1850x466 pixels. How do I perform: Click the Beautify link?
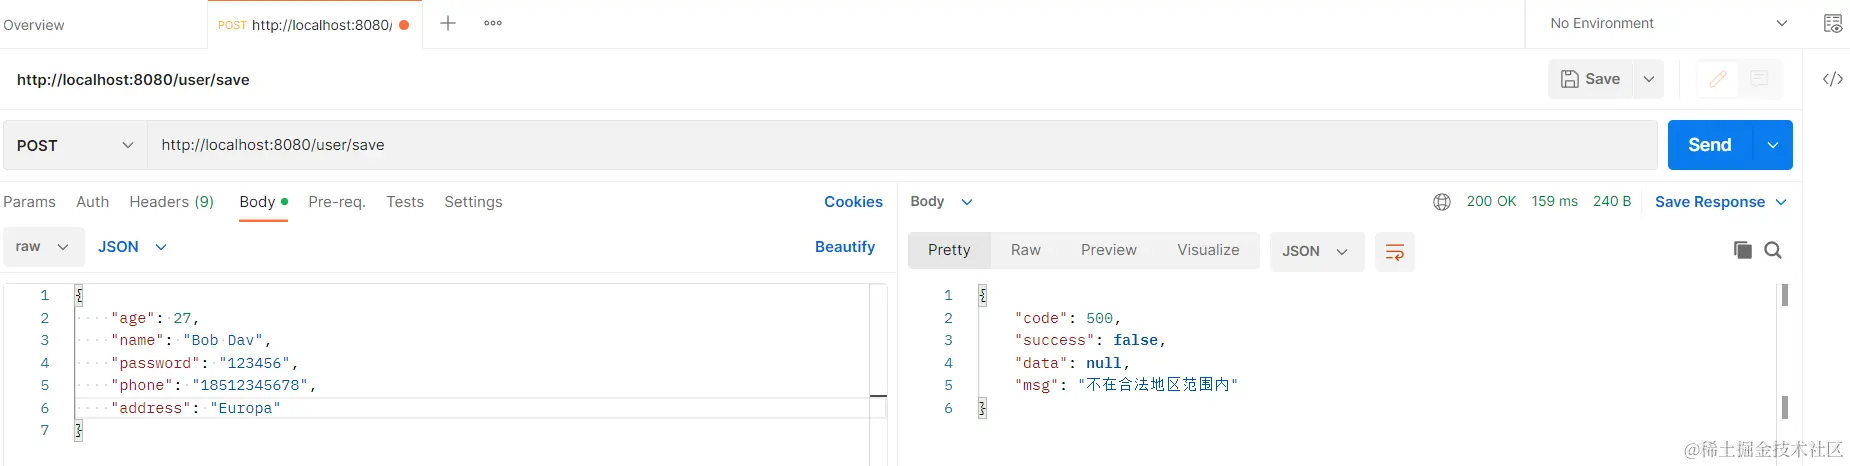point(844,247)
